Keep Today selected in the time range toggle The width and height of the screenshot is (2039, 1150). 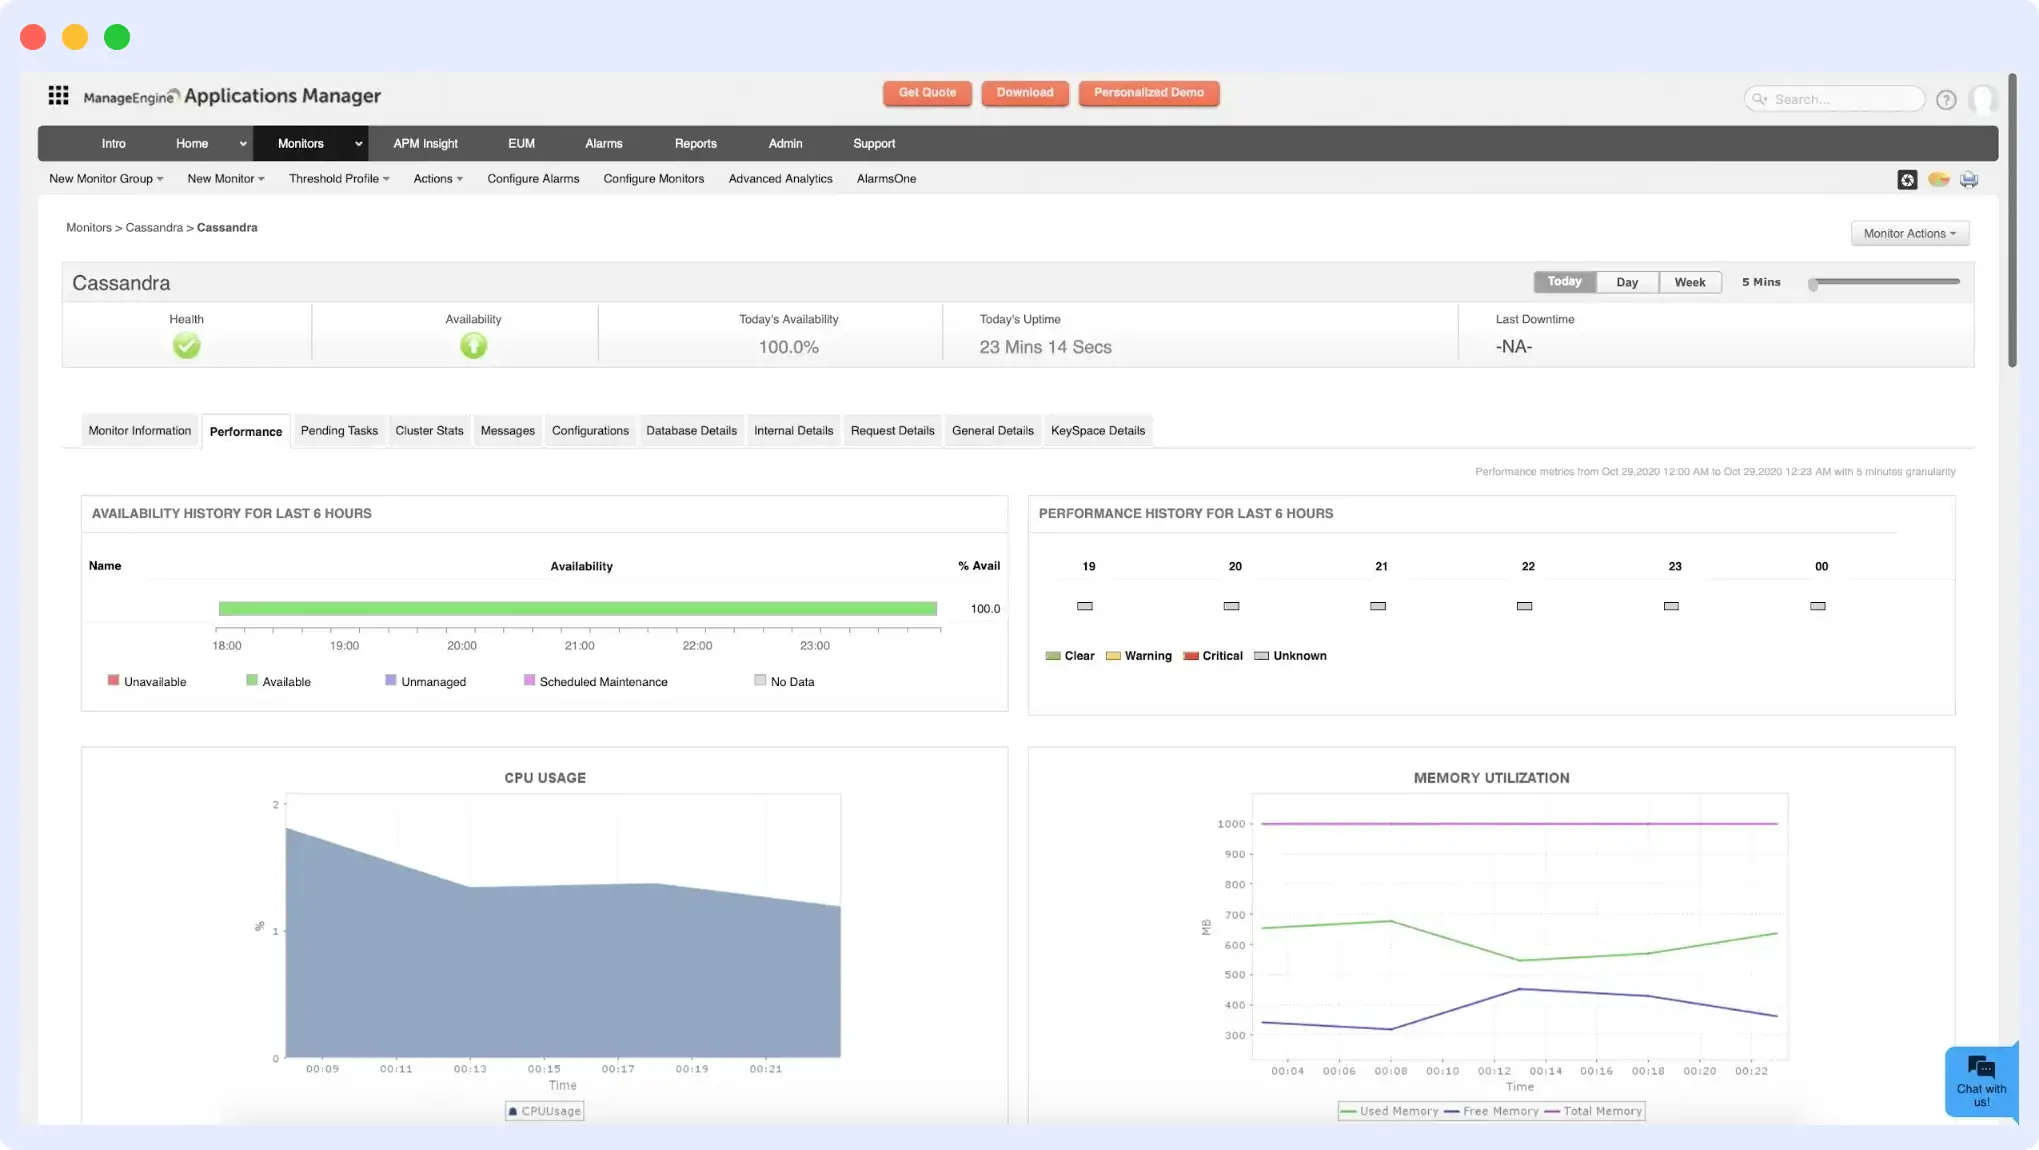pyautogui.click(x=1563, y=281)
